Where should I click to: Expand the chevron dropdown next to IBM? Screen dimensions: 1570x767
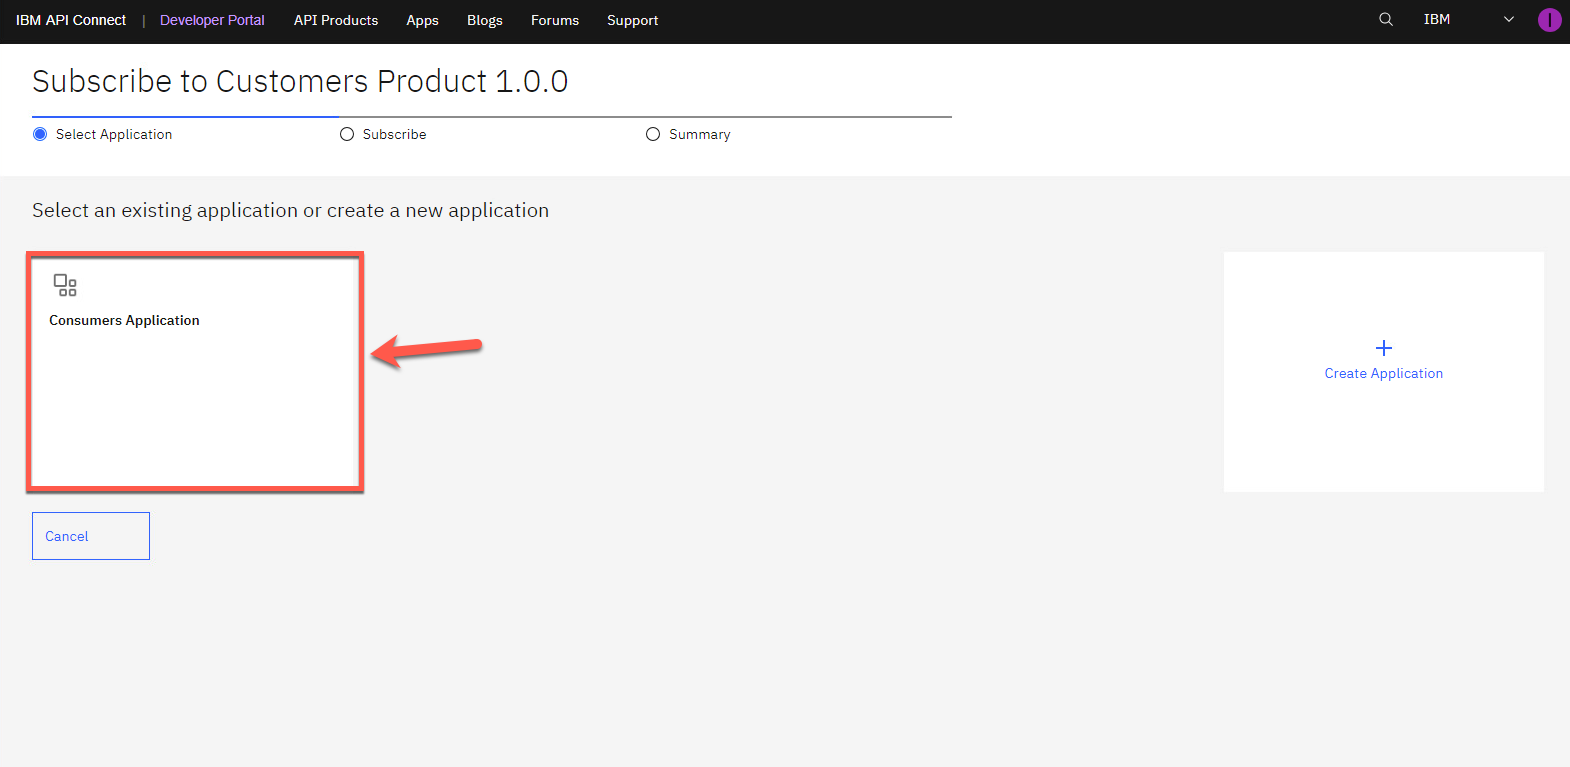(1508, 20)
